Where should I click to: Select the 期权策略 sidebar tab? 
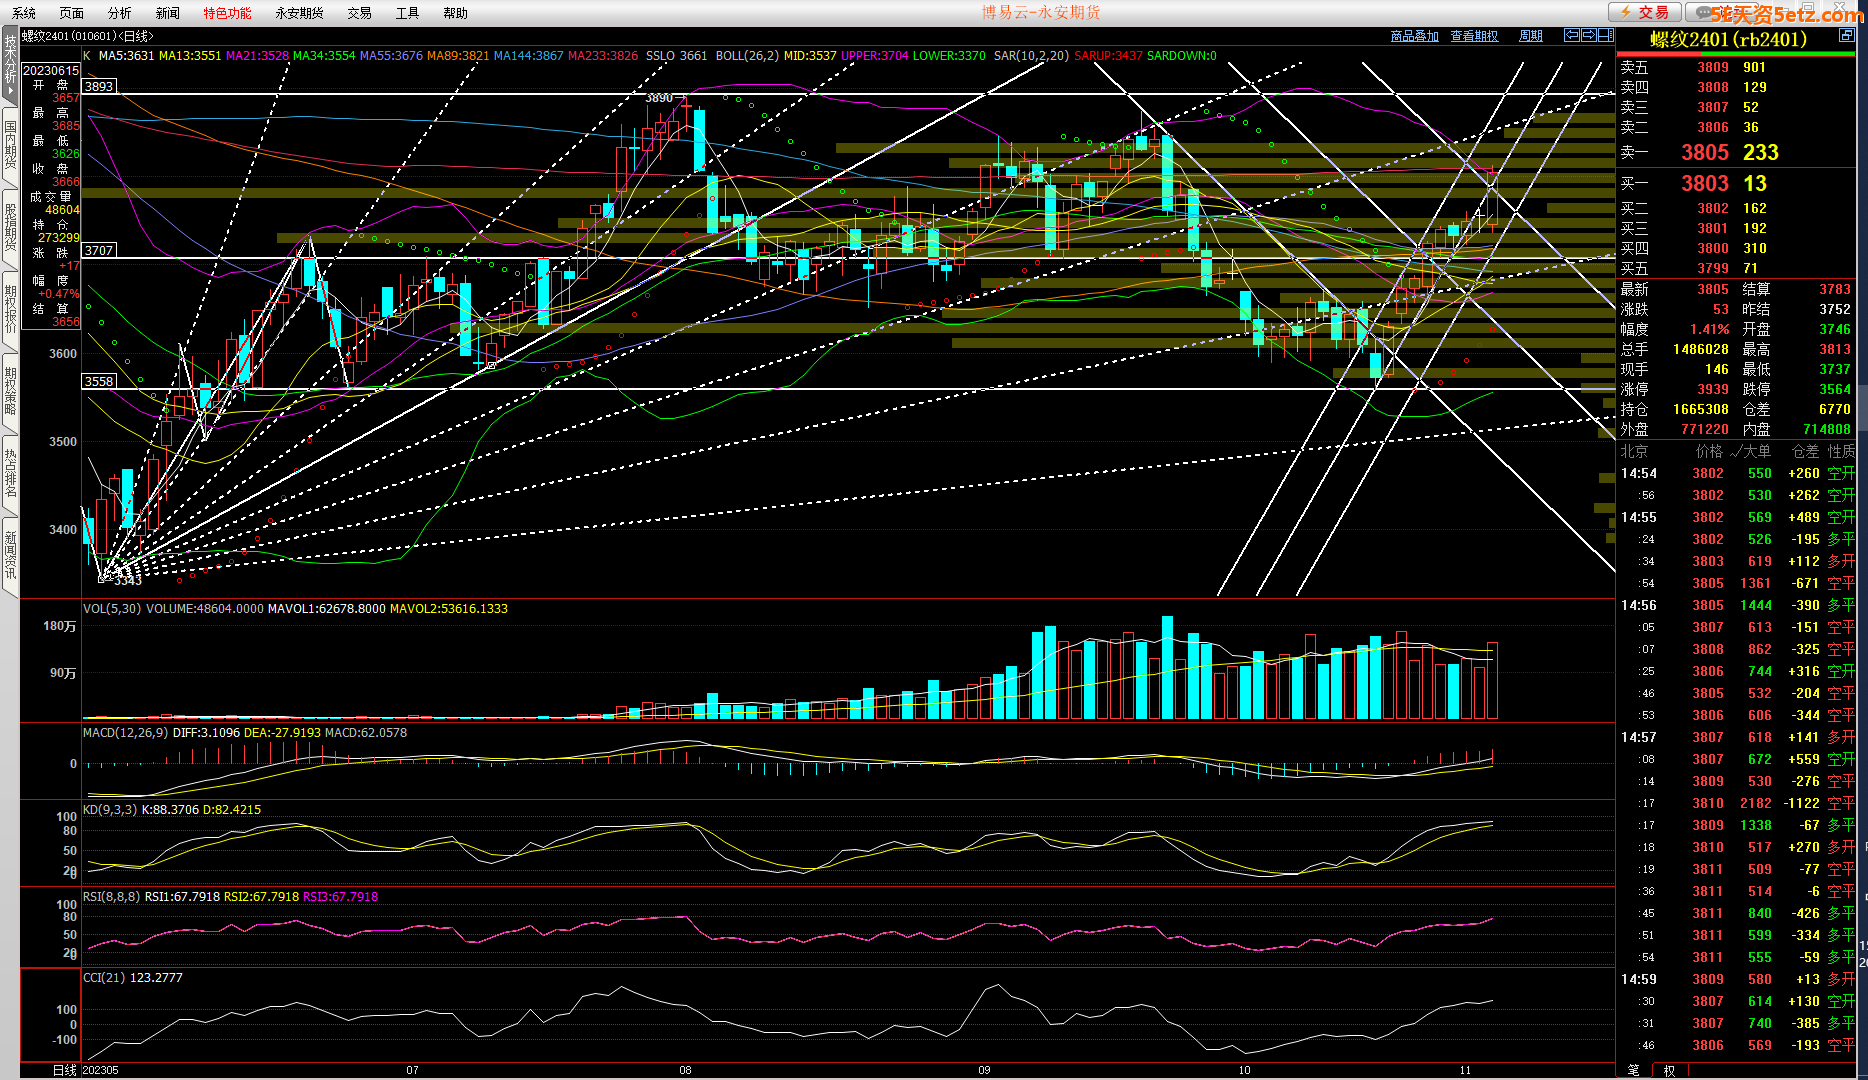[x=10, y=392]
